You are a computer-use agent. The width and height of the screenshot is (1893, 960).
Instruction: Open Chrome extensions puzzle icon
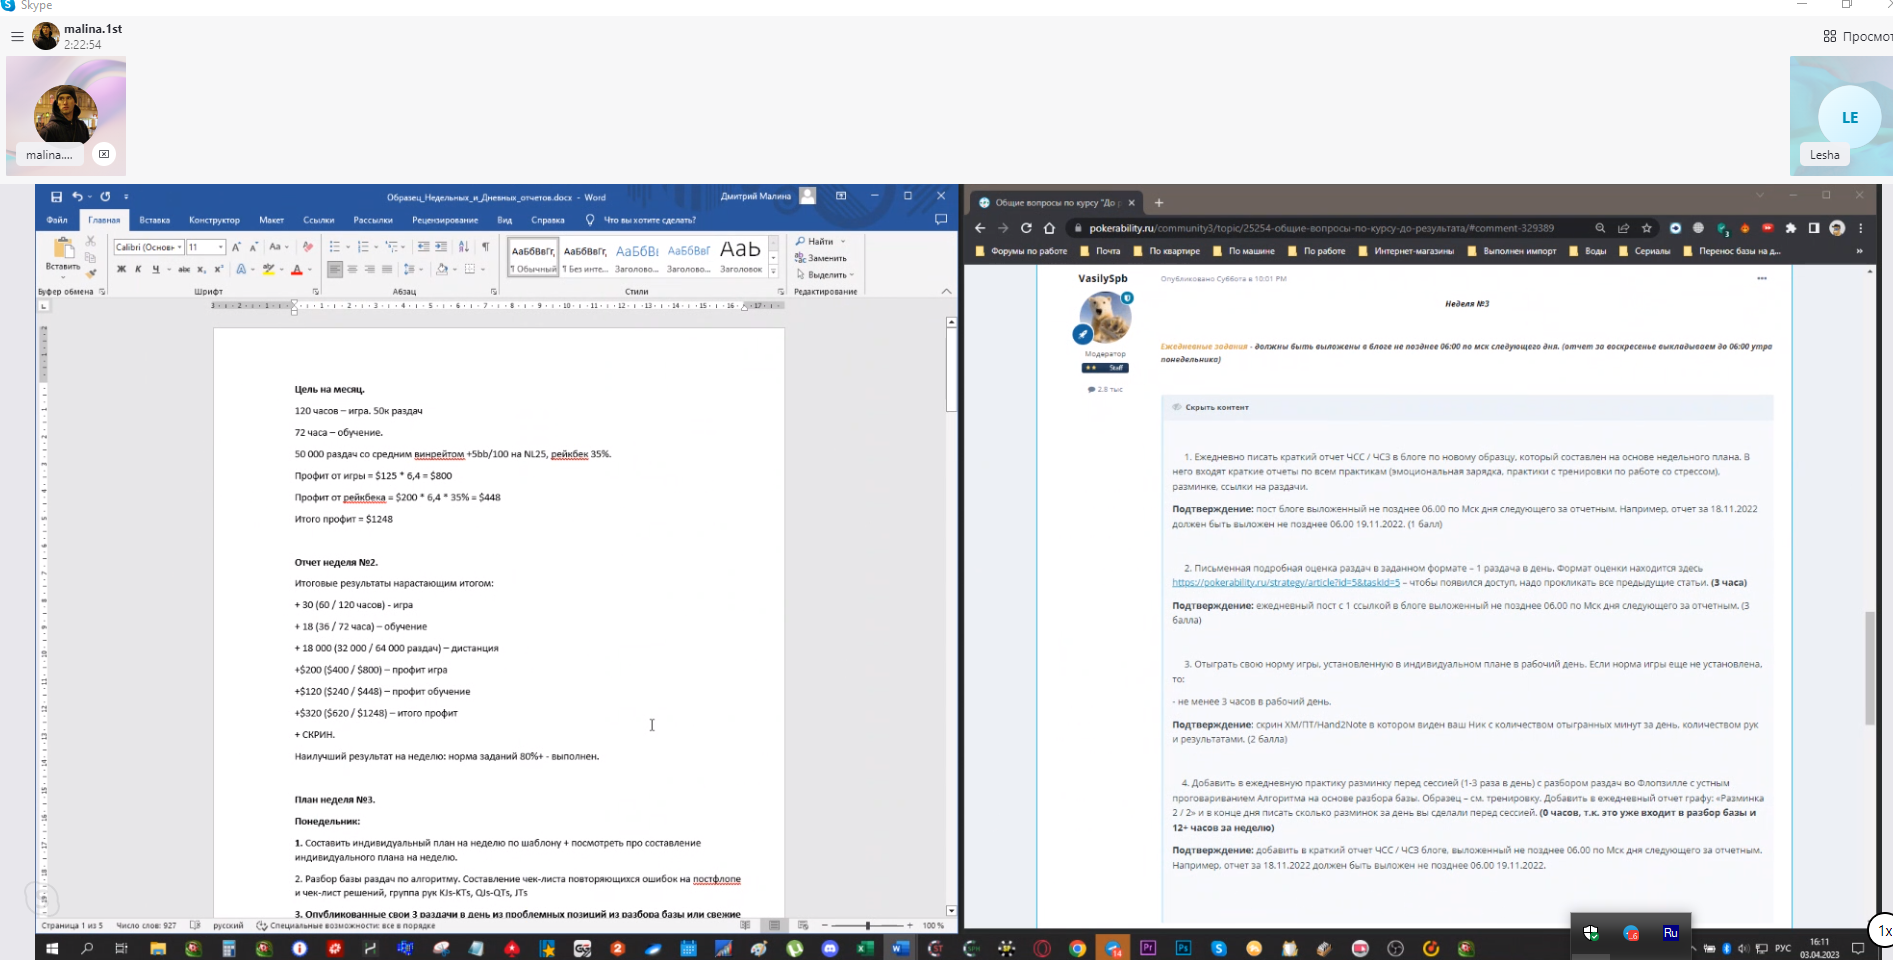[1790, 228]
